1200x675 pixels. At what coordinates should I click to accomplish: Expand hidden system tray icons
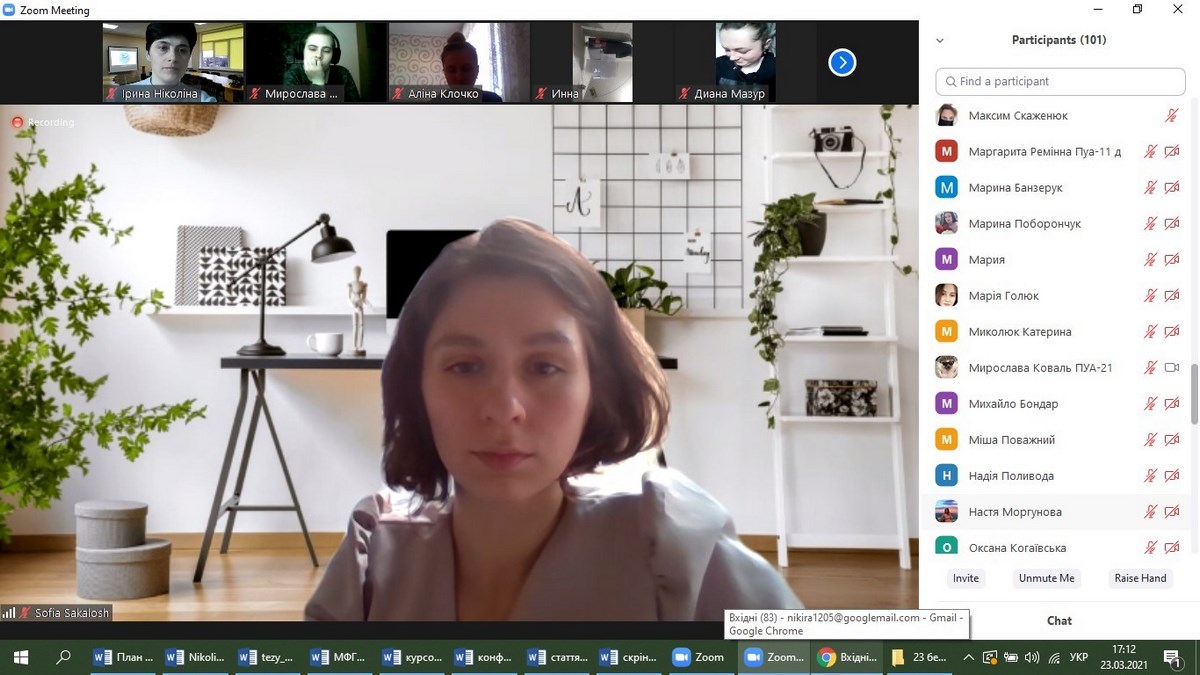coord(967,657)
